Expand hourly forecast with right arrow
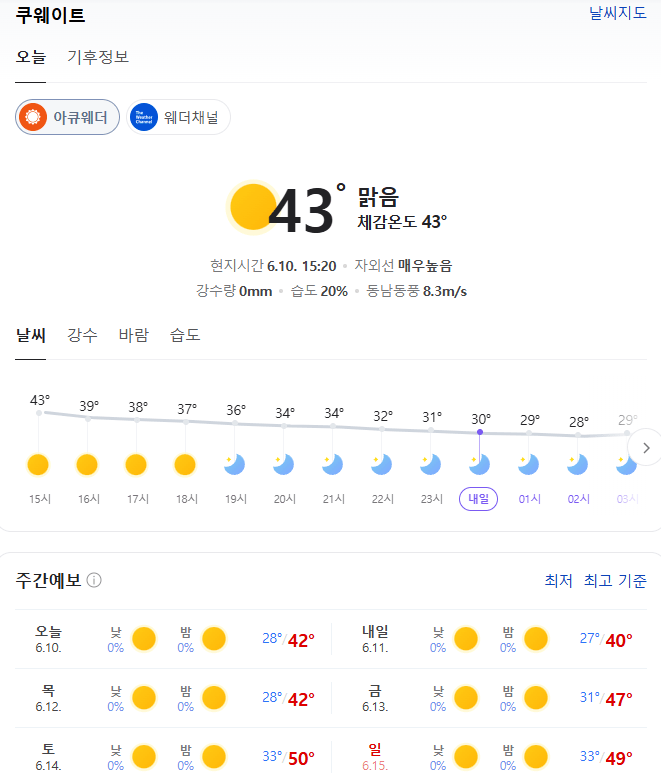Image resolution: width=661 pixels, height=780 pixels. (x=646, y=448)
